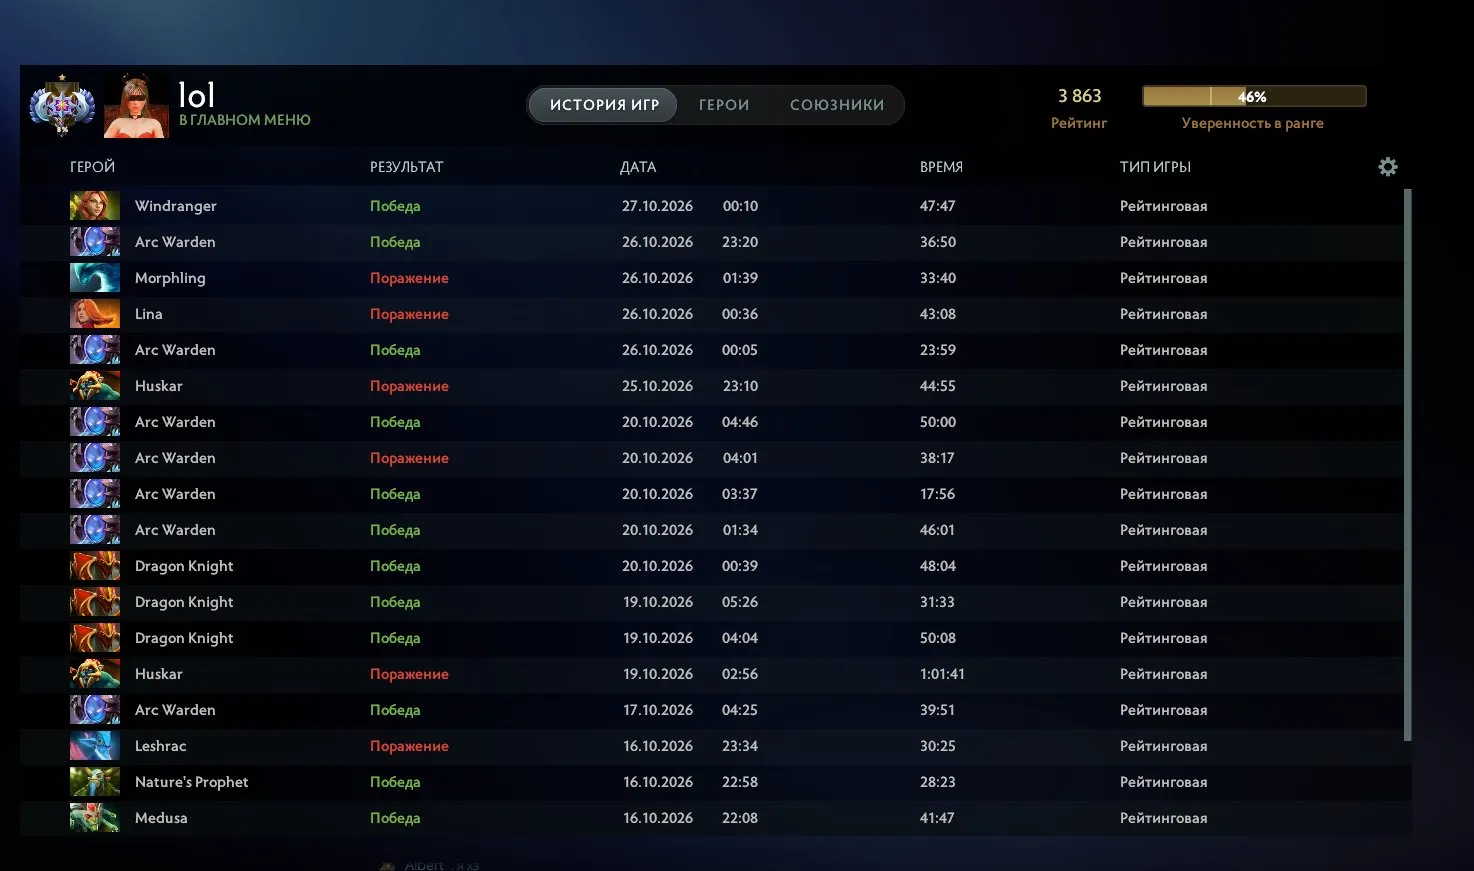1474x871 pixels.
Task: Click Huskar portrait in the 44:55 match
Action: coord(95,386)
